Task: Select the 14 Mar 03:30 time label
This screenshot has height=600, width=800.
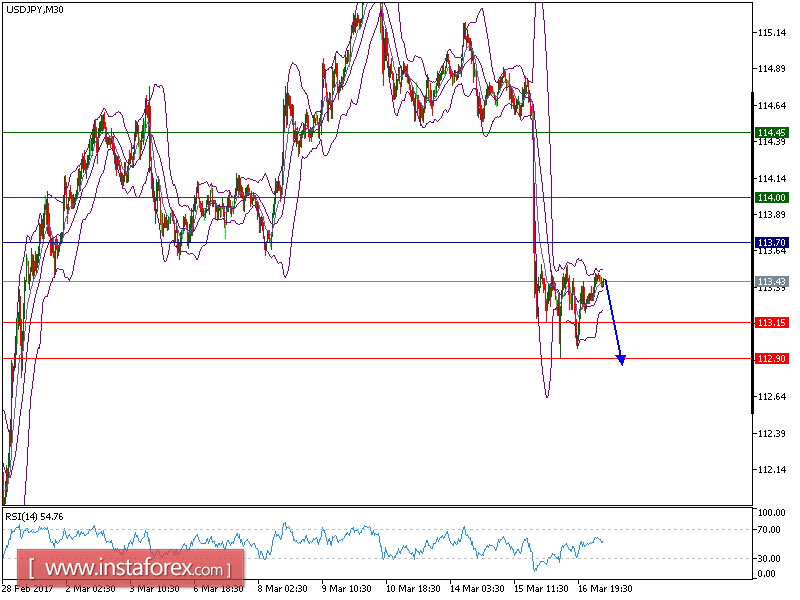Action: click(477, 589)
